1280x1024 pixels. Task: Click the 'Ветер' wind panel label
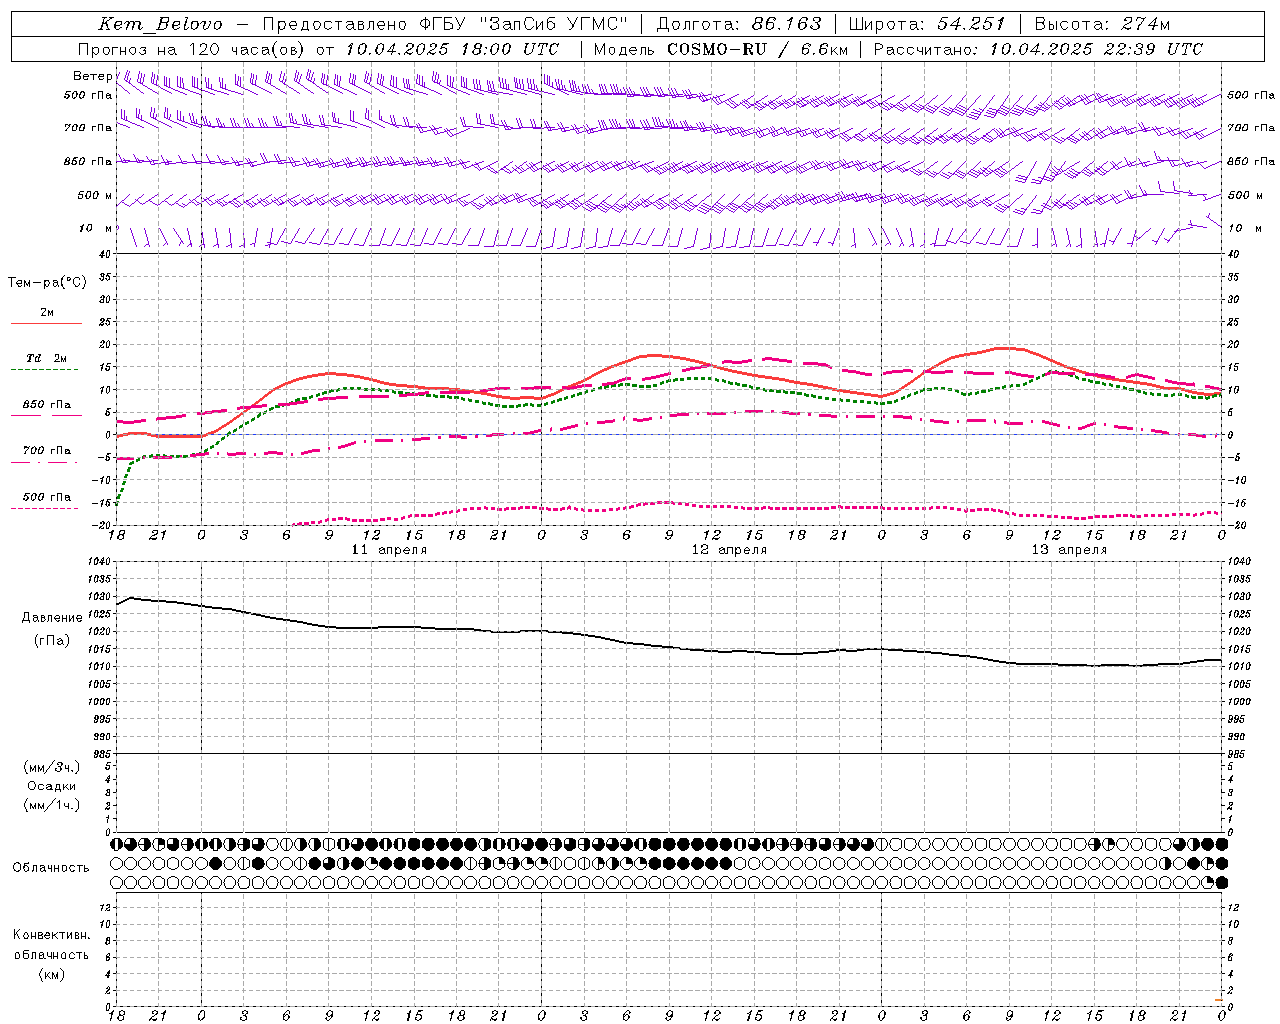click(92, 76)
